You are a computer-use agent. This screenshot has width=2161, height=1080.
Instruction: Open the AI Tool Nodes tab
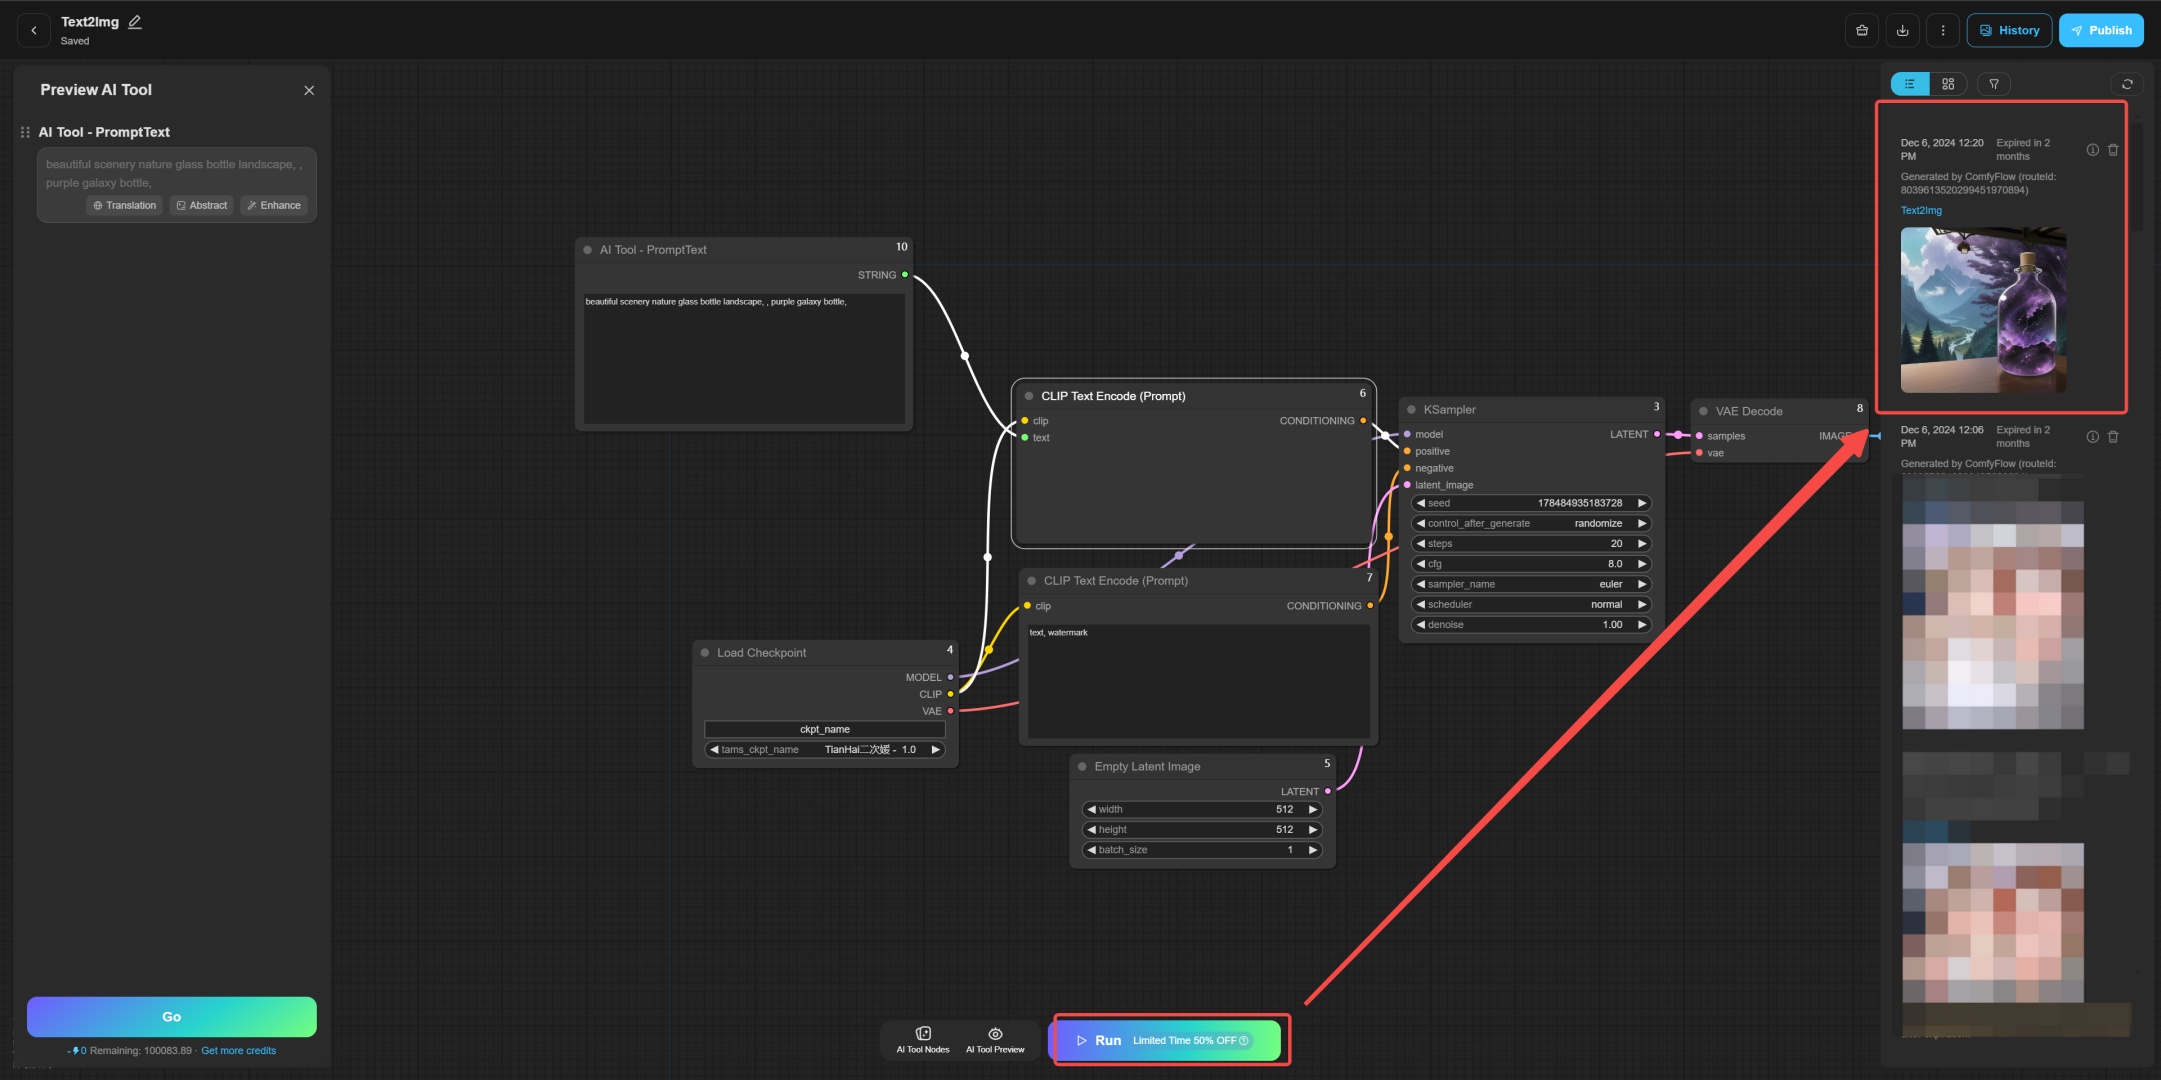[923, 1039]
